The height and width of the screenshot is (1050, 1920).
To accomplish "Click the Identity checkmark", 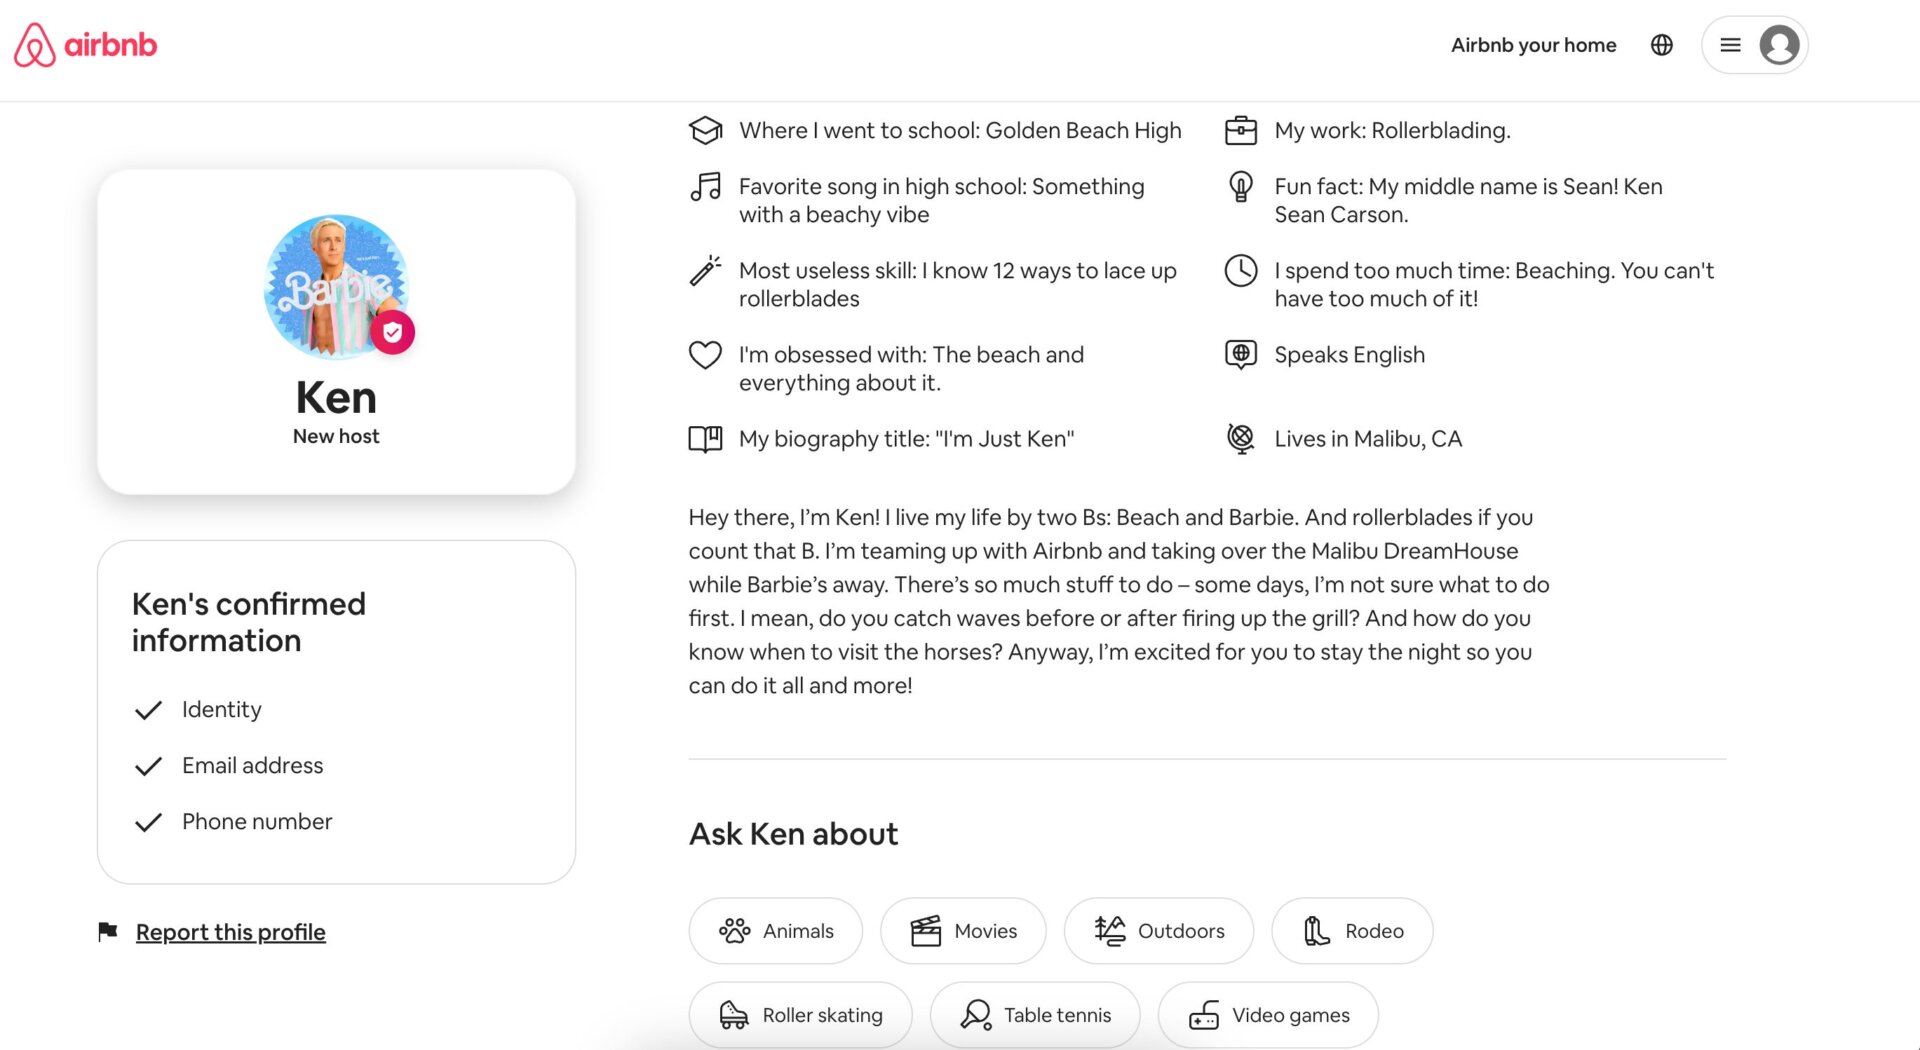I will coord(148,710).
